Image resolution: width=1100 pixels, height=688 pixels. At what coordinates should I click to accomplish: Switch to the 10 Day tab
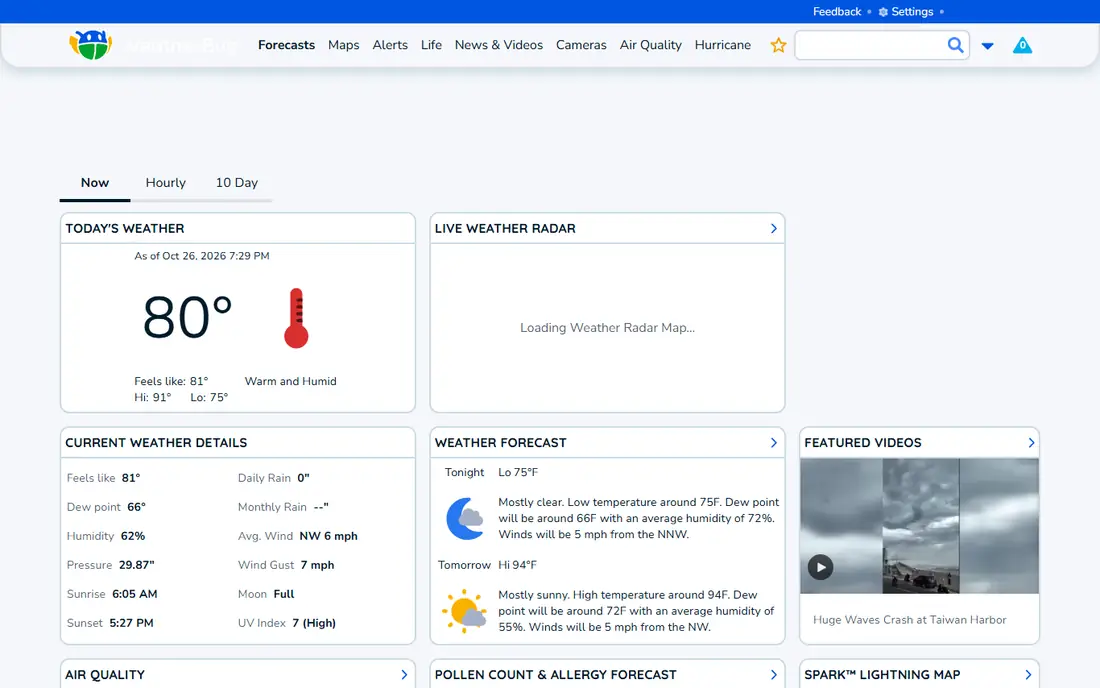coord(237,183)
